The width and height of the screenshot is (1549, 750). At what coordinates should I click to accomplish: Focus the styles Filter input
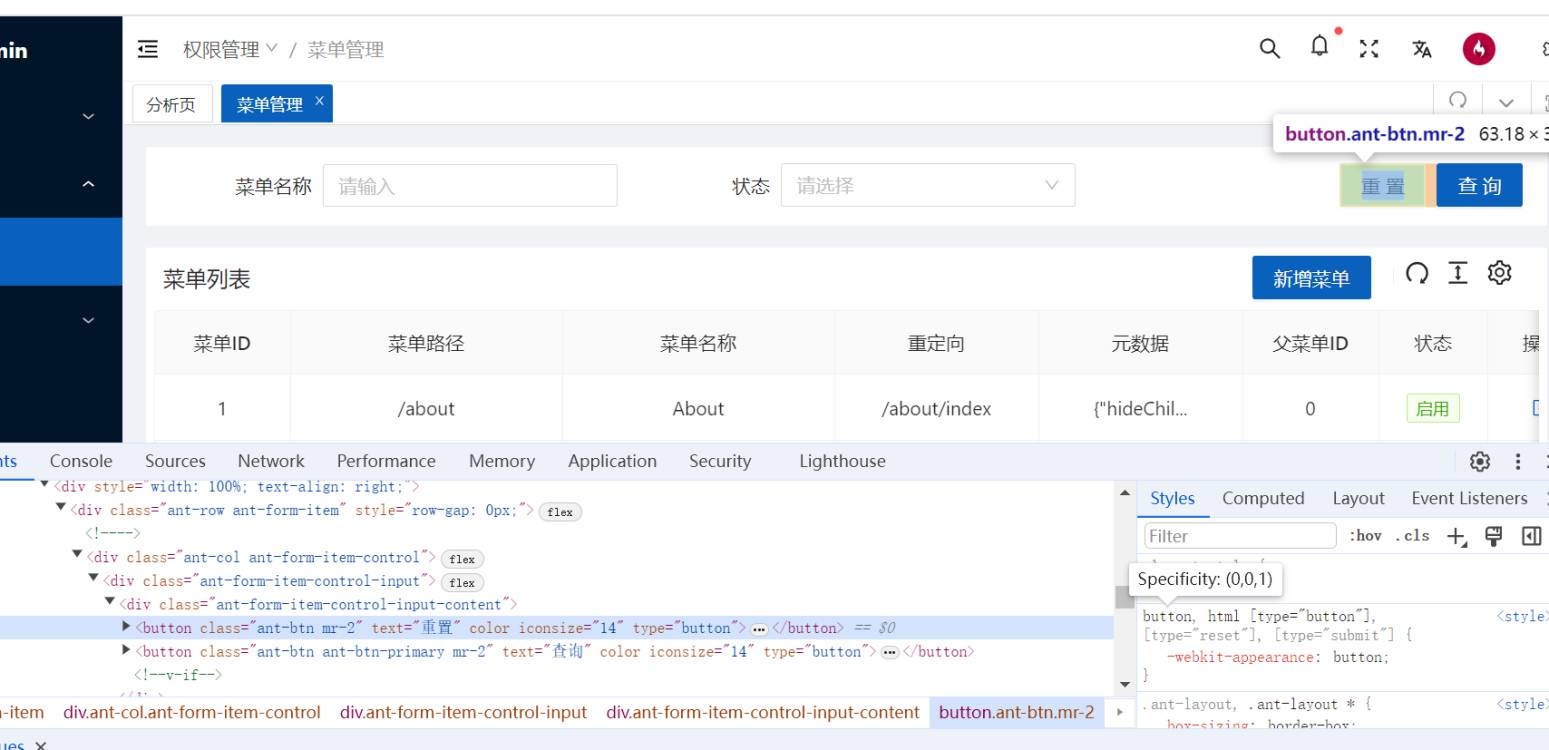click(x=1240, y=536)
